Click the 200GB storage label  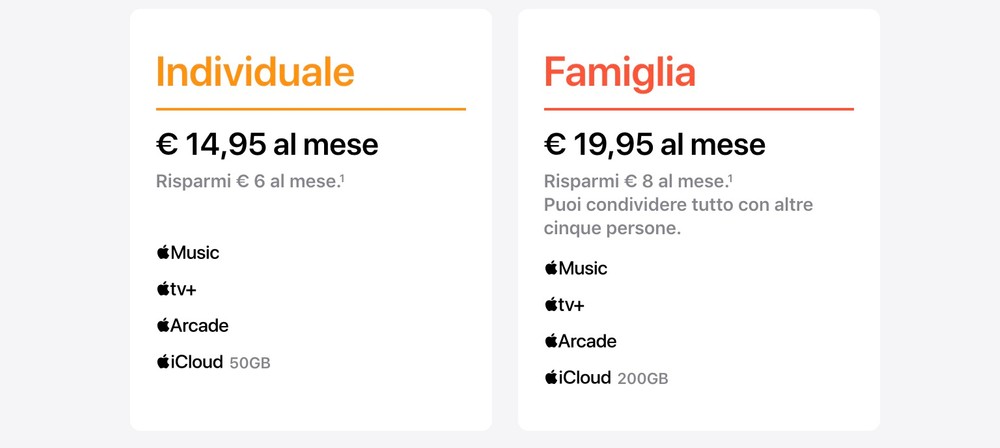(x=643, y=379)
